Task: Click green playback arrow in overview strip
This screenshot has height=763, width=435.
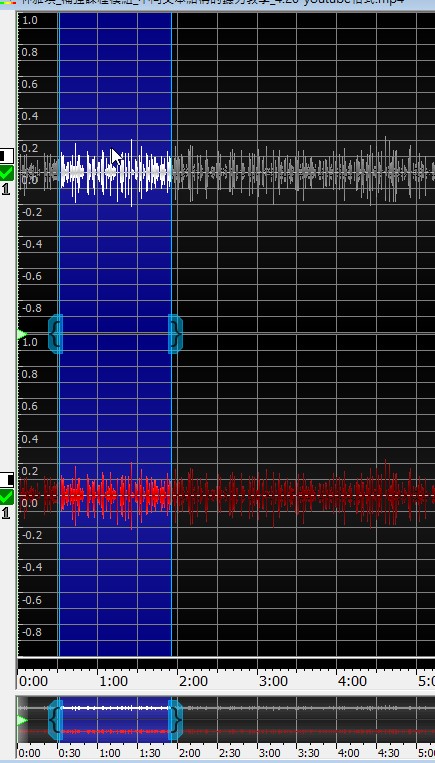Action: 22,720
